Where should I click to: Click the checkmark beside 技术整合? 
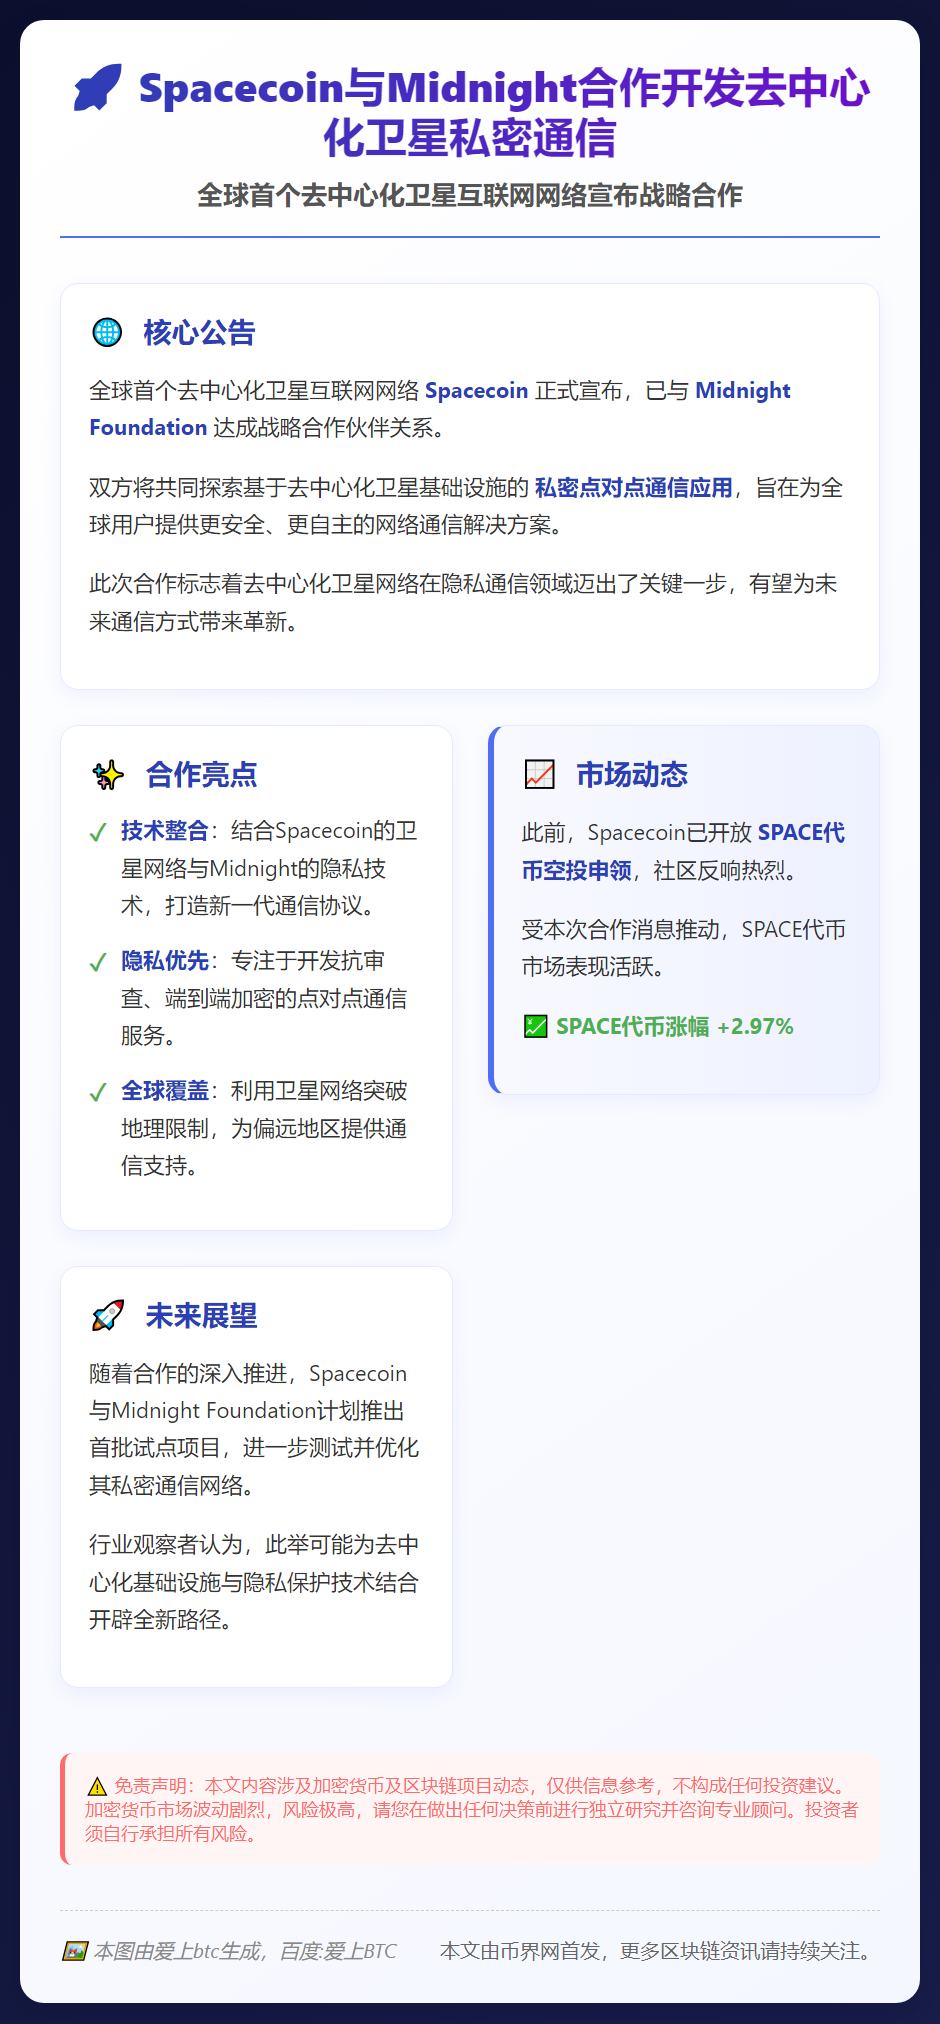[x=98, y=833]
